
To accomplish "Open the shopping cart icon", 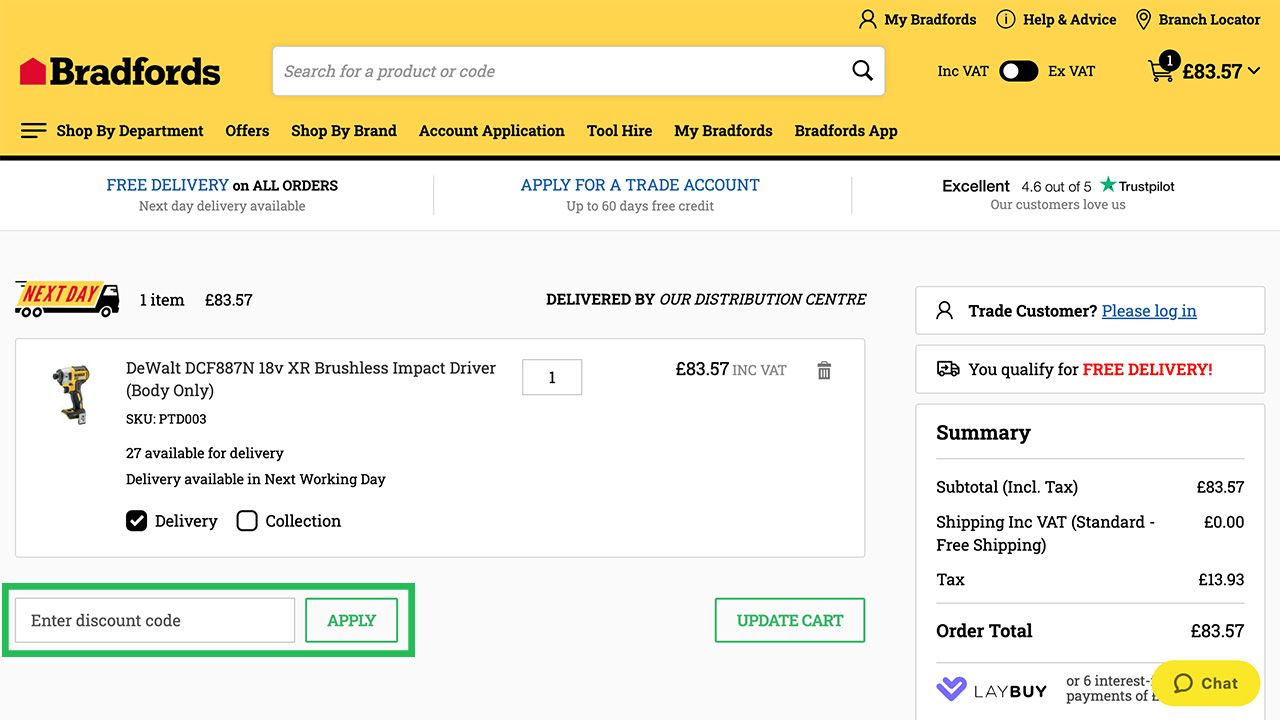I will tap(1161, 71).
